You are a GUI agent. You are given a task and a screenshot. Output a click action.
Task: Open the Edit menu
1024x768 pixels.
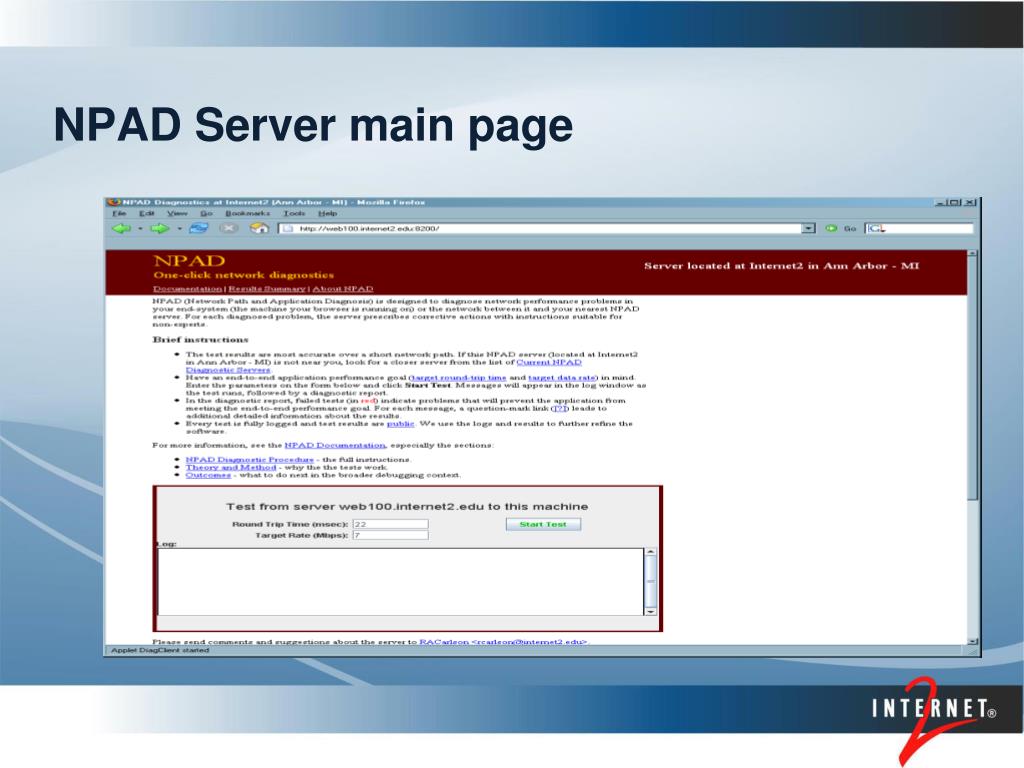[x=146, y=214]
